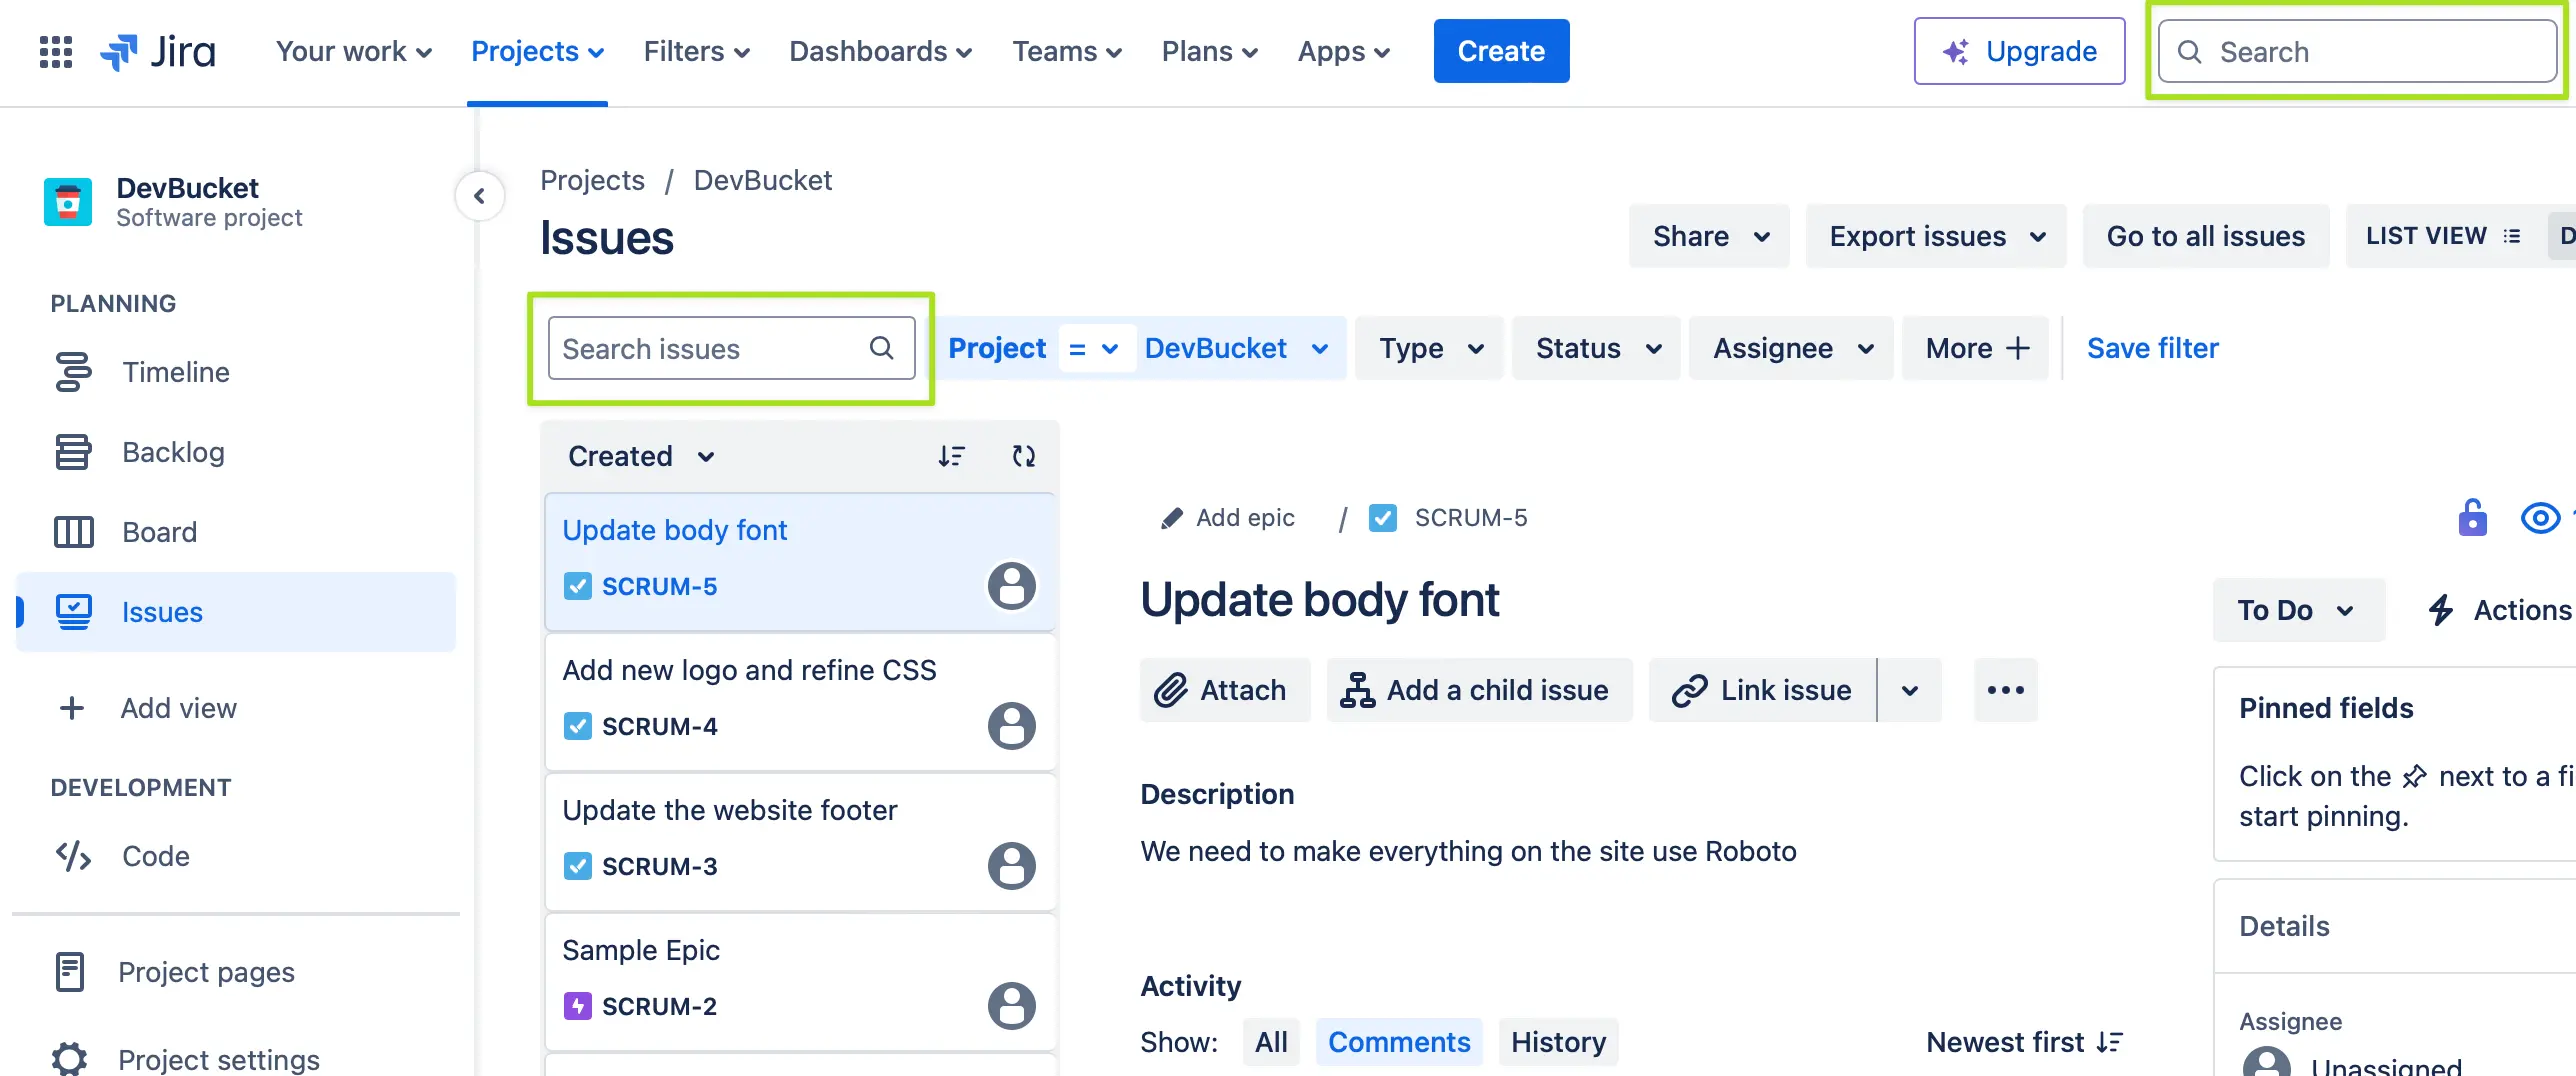
Task: Collapse the sidebar with the arrow button
Action: coord(479,196)
